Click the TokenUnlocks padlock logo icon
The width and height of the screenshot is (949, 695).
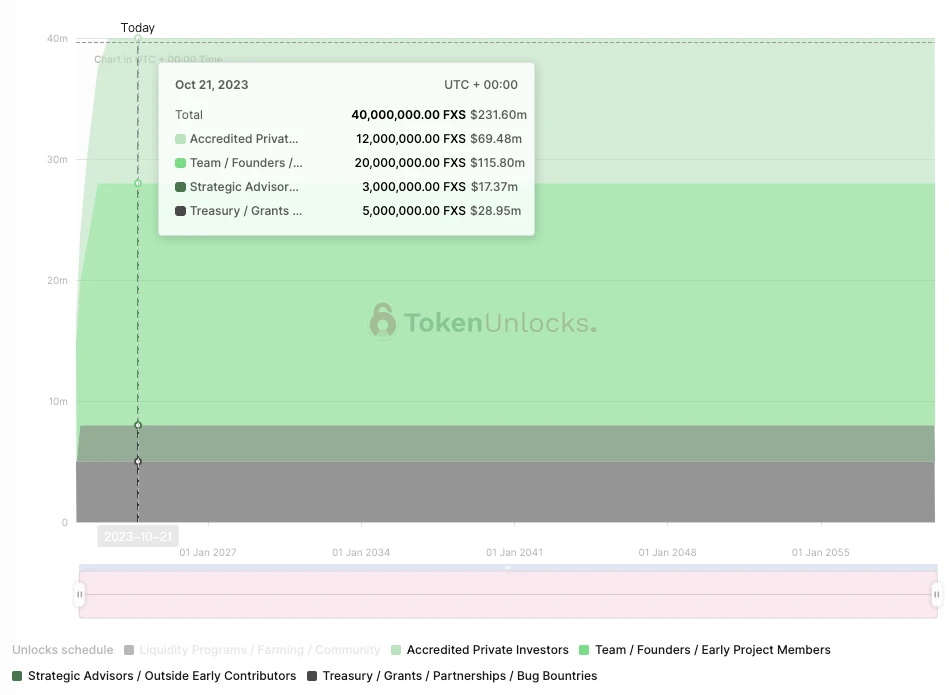coord(382,321)
